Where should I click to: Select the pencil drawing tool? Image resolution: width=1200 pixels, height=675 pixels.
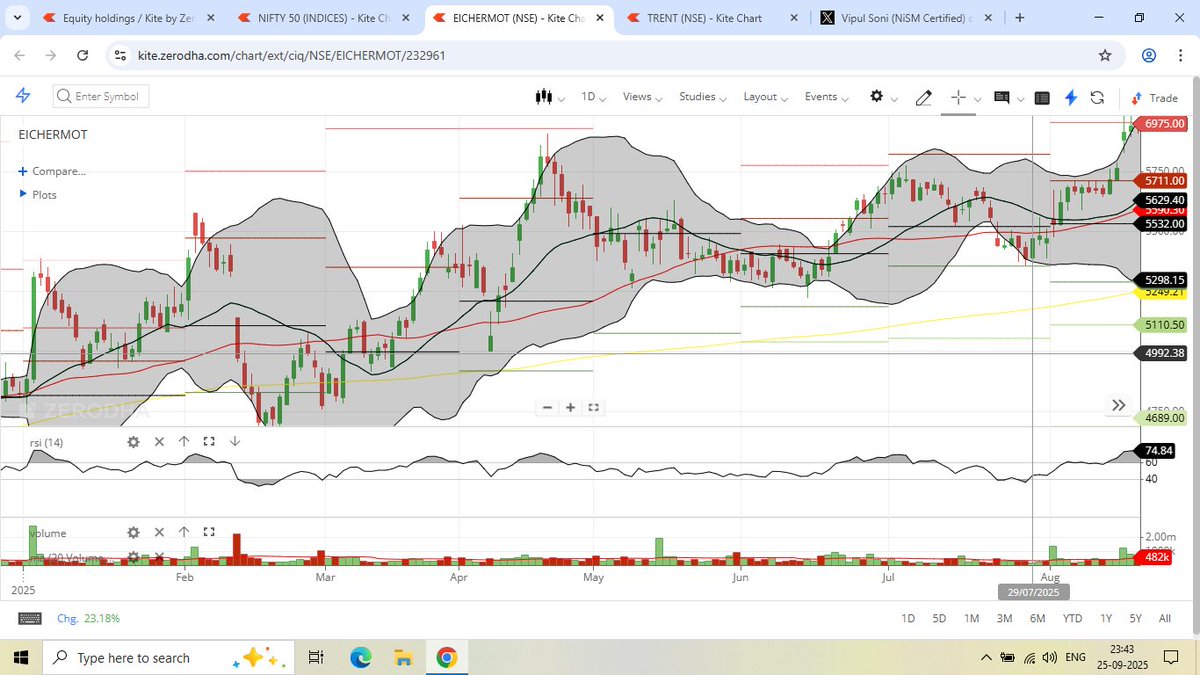(x=924, y=97)
